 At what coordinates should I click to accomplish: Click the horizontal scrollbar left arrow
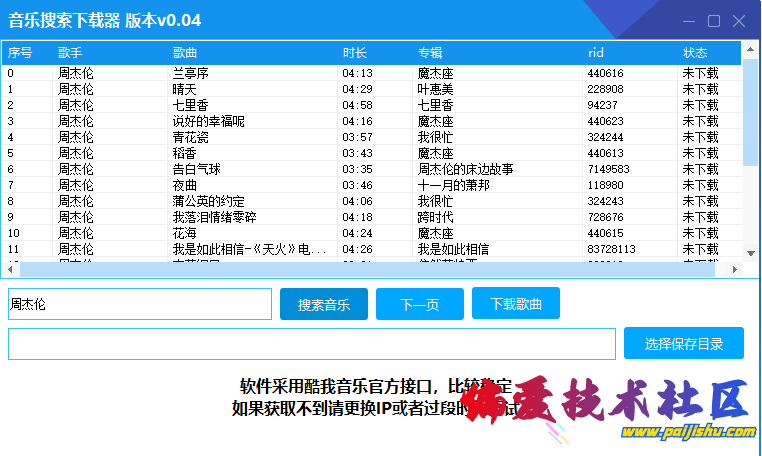click(9, 270)
